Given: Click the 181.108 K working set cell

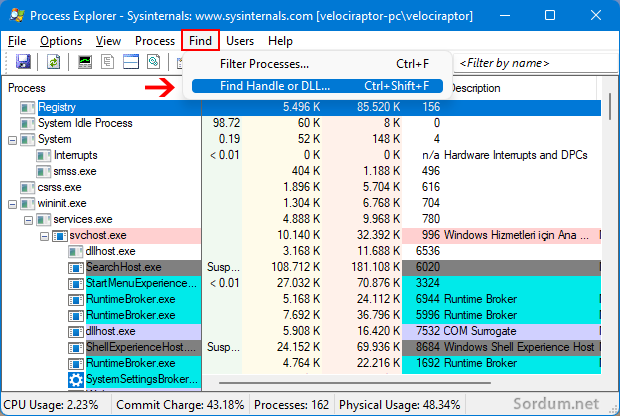Looking at the screenshot, I should click(x=376, y=268).
